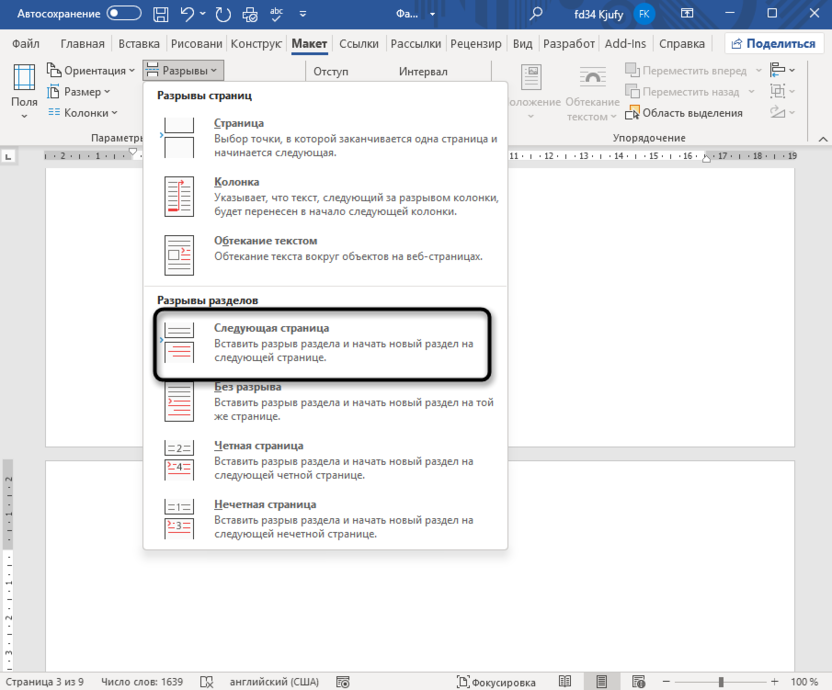832x690 pixels.
Task: Open the search magnifier icon
Action: (536, 14)
